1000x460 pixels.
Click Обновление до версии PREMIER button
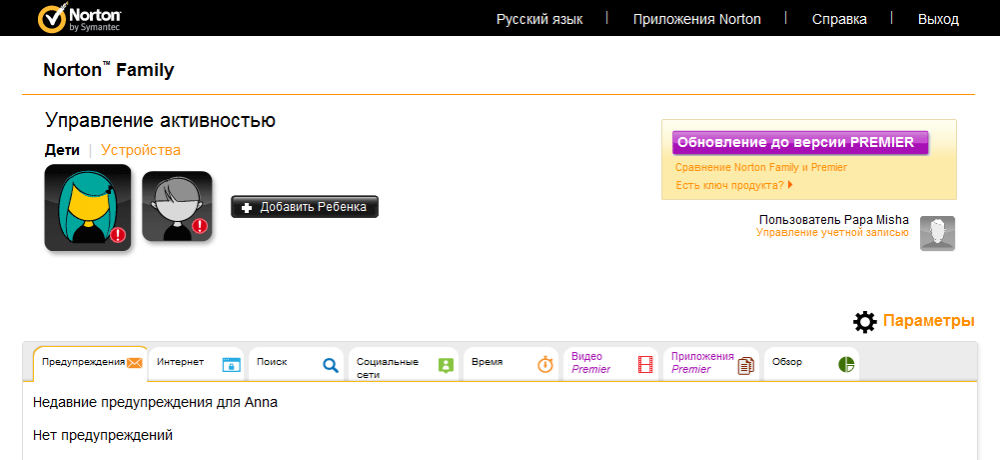(800, 142)
